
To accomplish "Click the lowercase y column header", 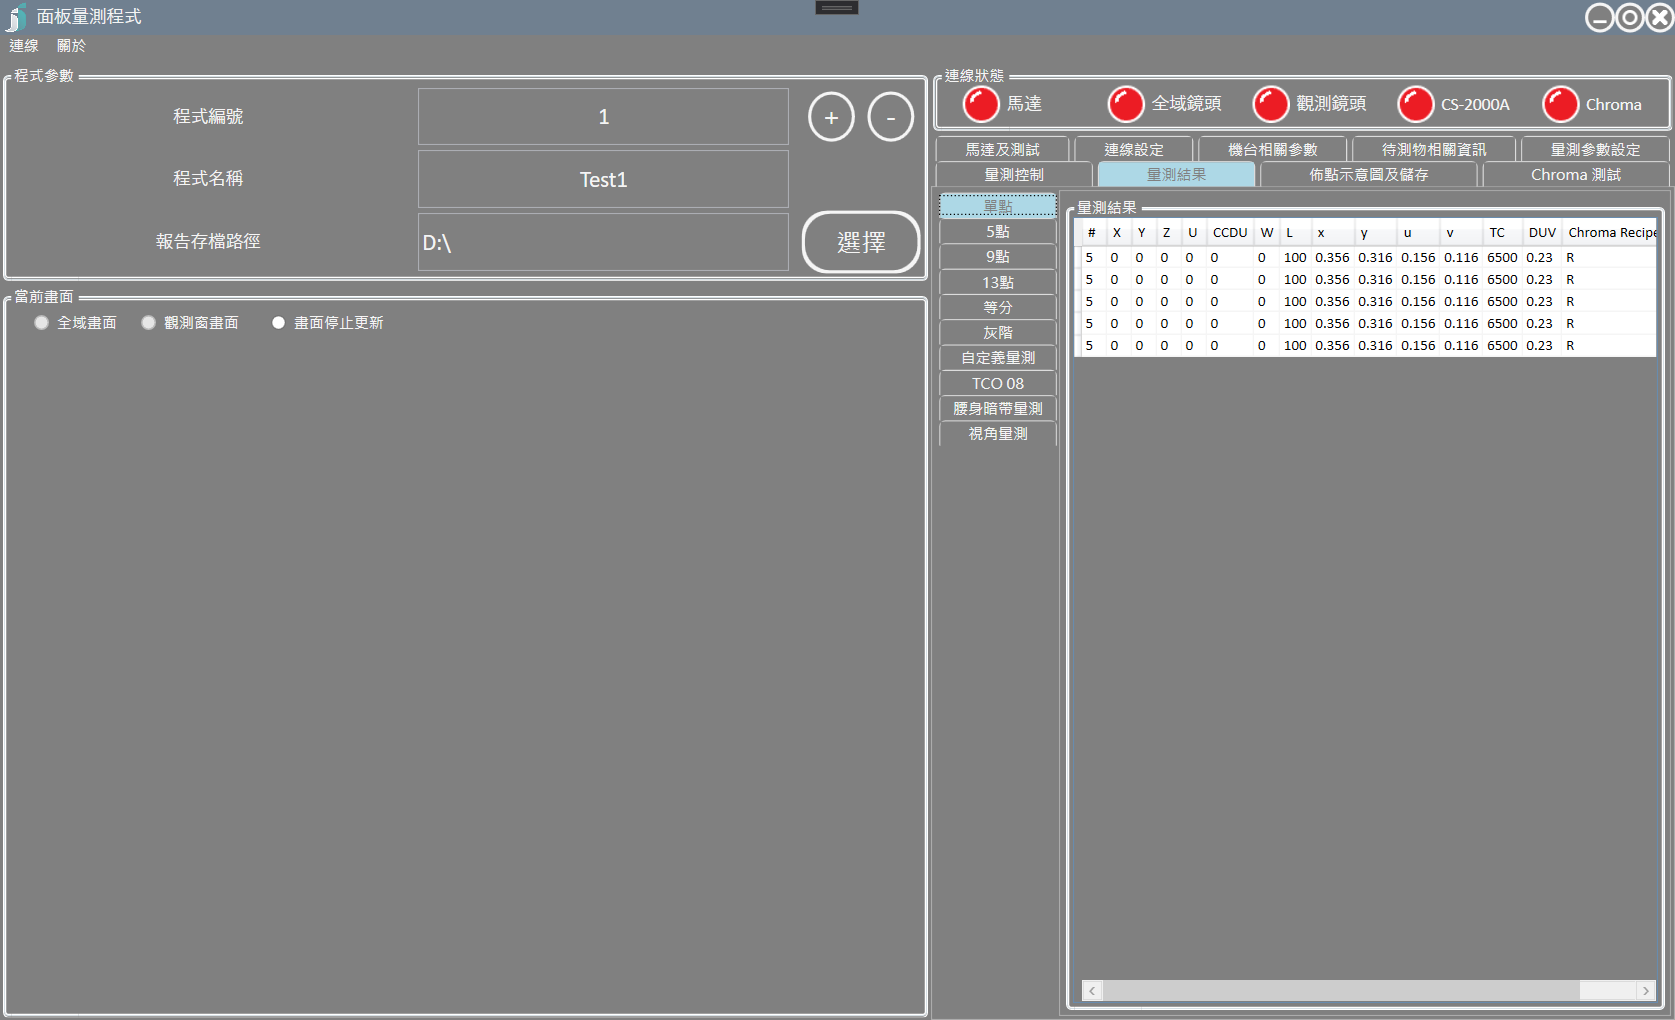I will click(x=1374, y=233).
